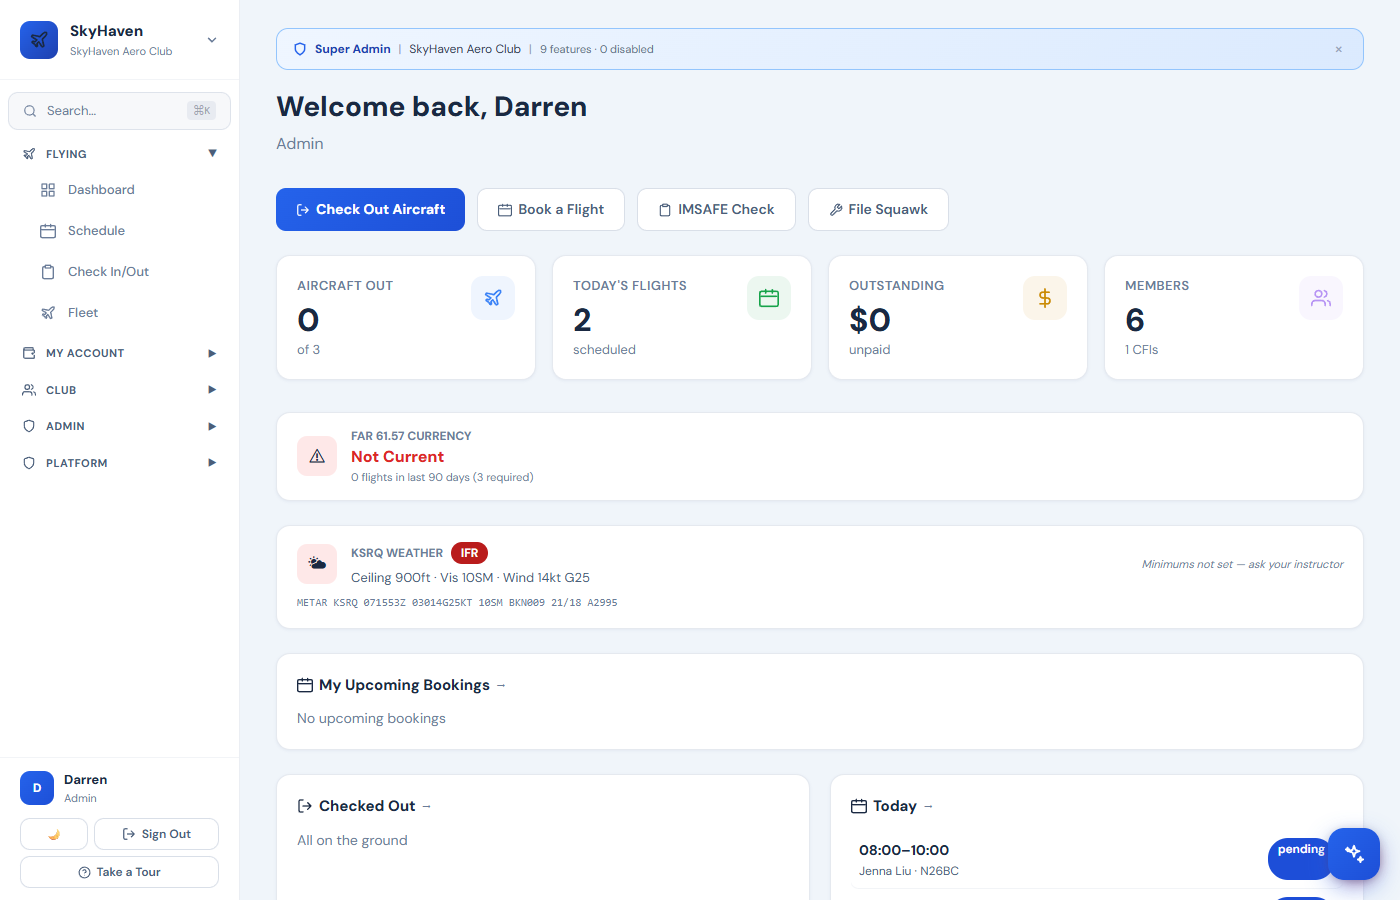Open Check In/Out clipboard icon
Image resolution: width=1400 pixels, height=900 pixels.
click(48, 271)
